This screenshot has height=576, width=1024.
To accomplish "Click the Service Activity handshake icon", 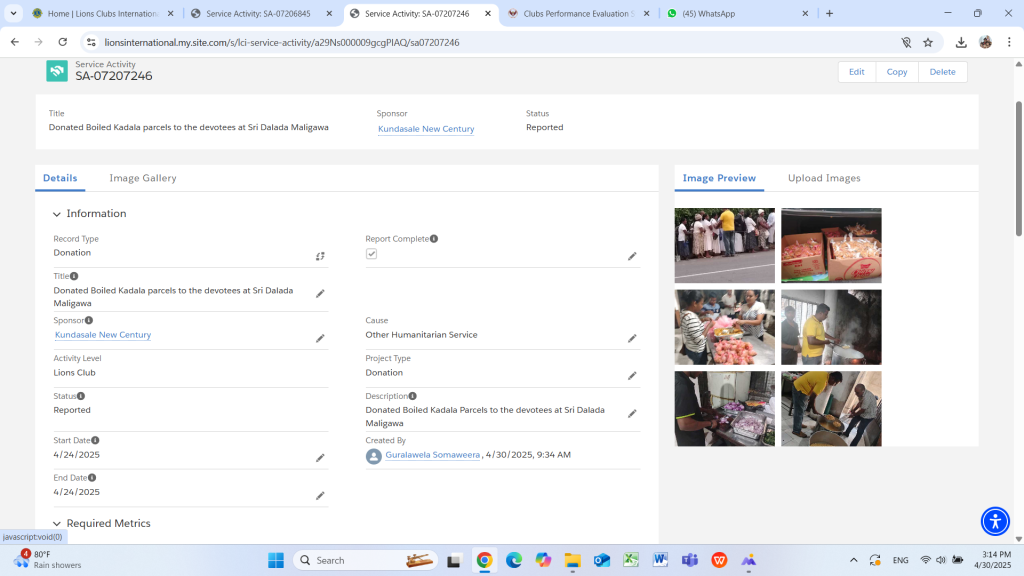I will click(57, 71).
